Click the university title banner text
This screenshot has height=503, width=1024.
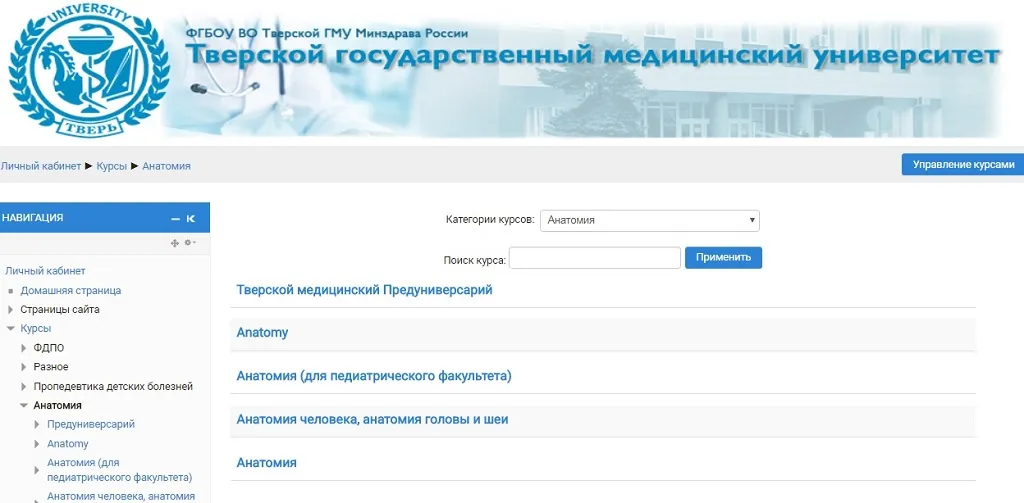(592, 56)
